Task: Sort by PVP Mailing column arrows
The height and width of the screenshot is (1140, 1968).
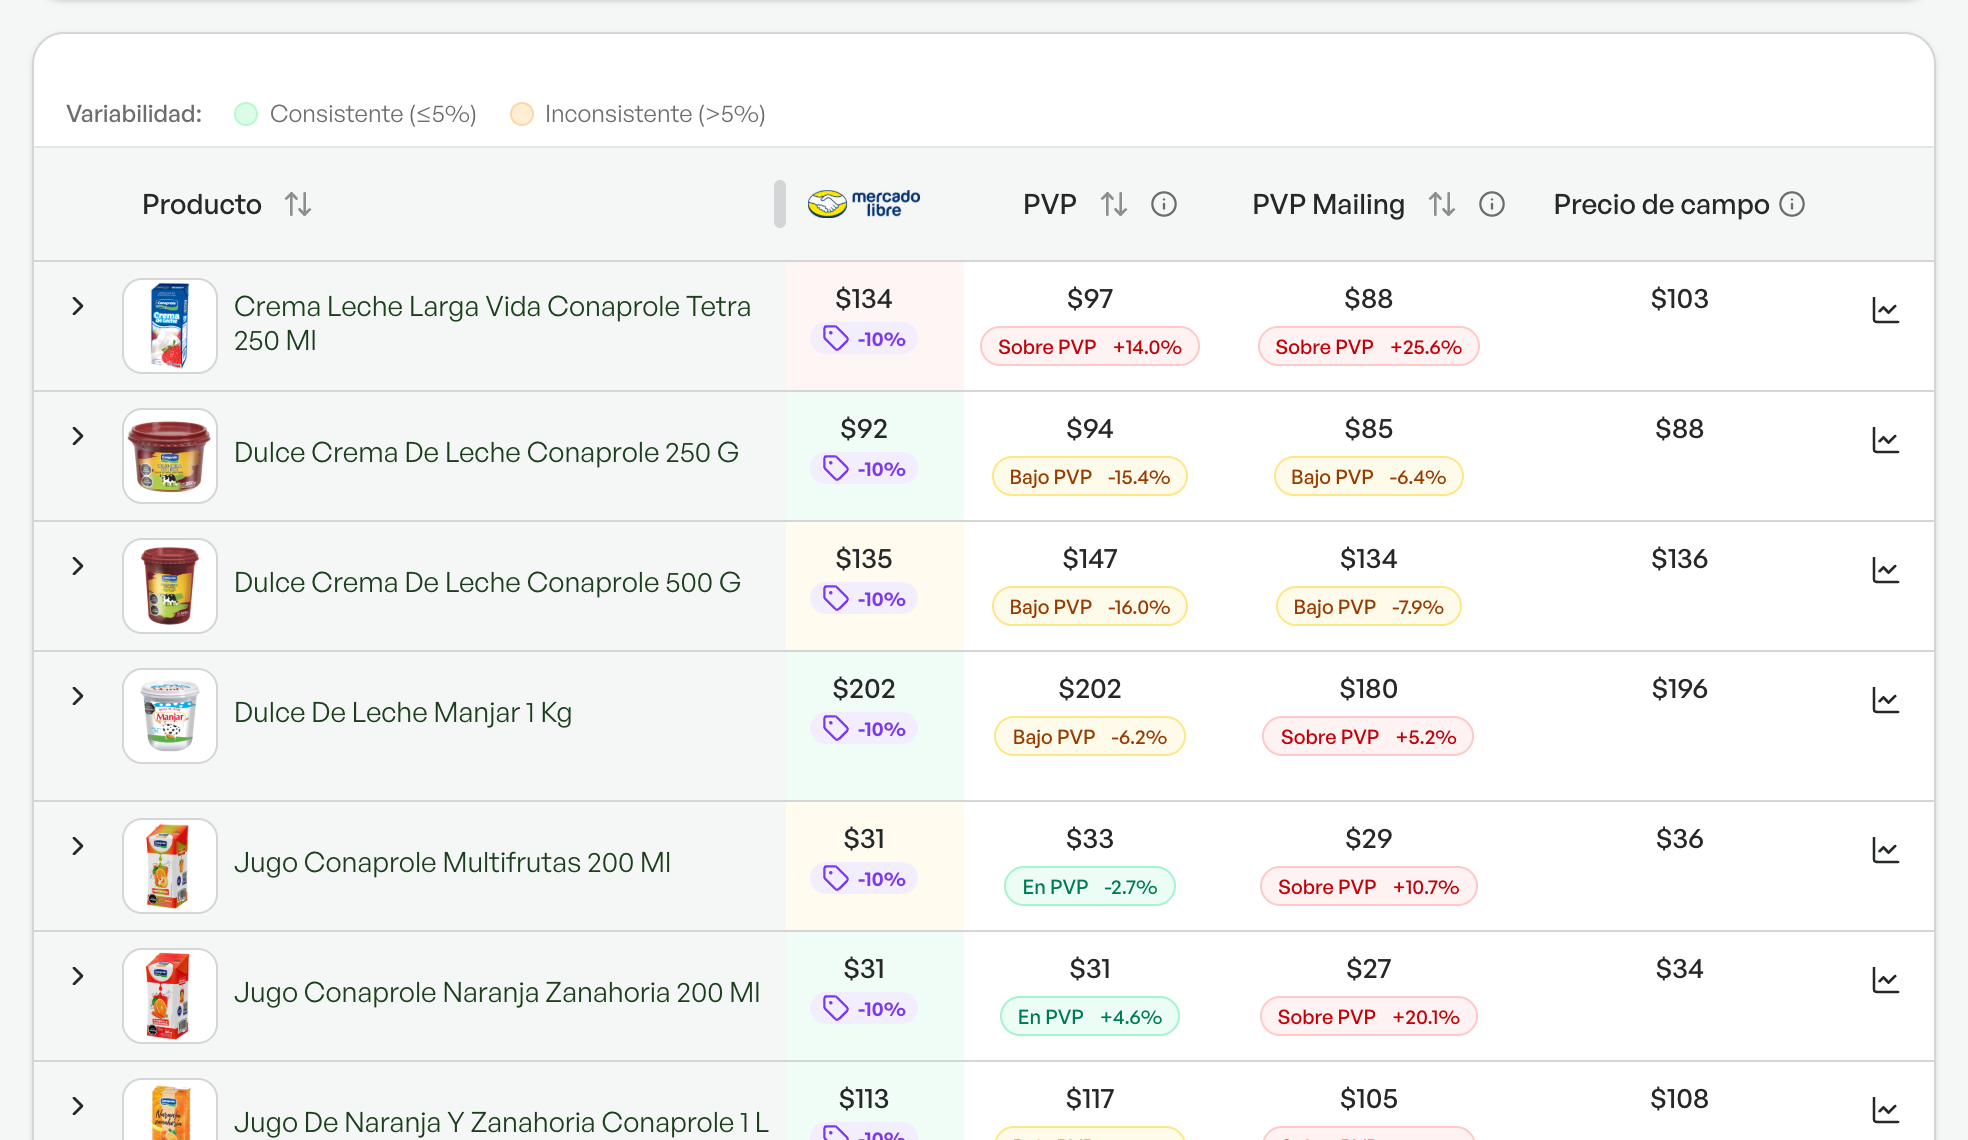Action: click(1441, 204)
